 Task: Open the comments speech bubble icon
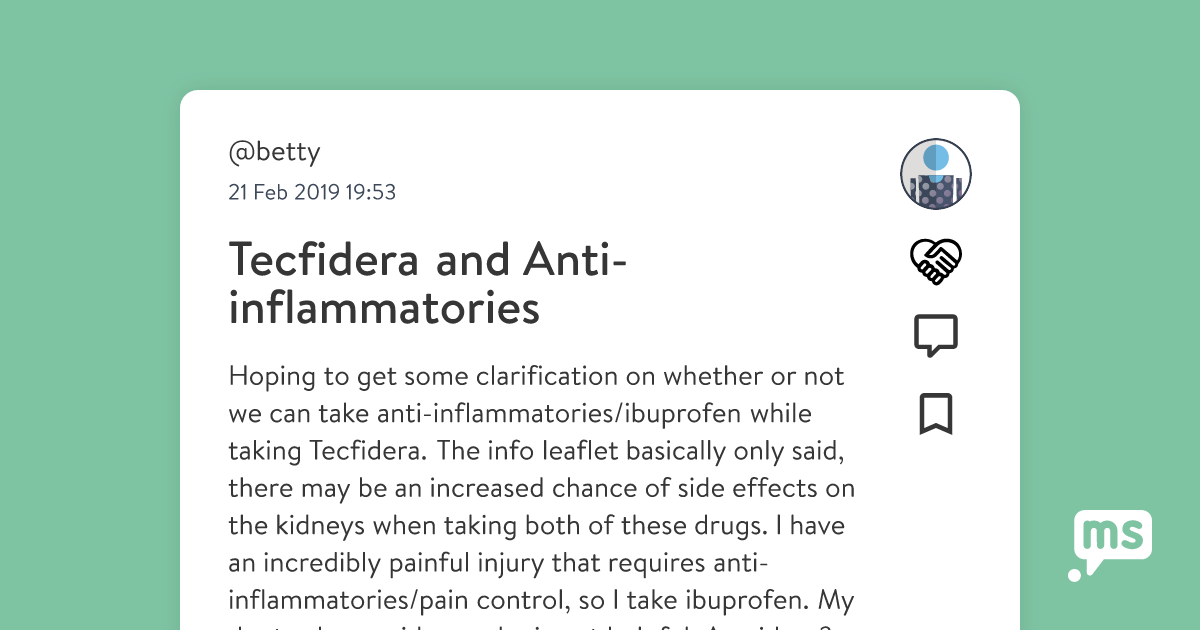point(935,336)
